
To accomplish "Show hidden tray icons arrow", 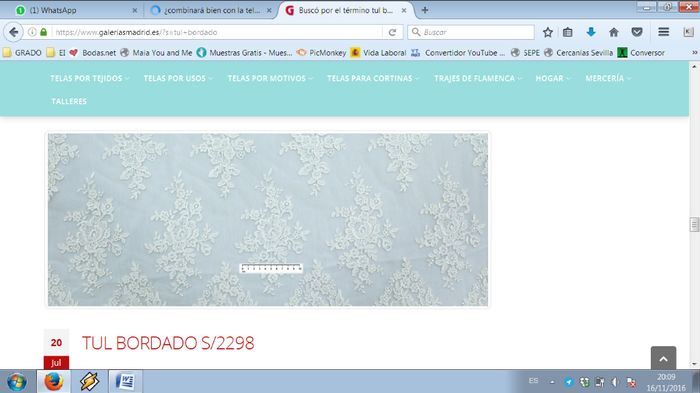I will (552, 382).
